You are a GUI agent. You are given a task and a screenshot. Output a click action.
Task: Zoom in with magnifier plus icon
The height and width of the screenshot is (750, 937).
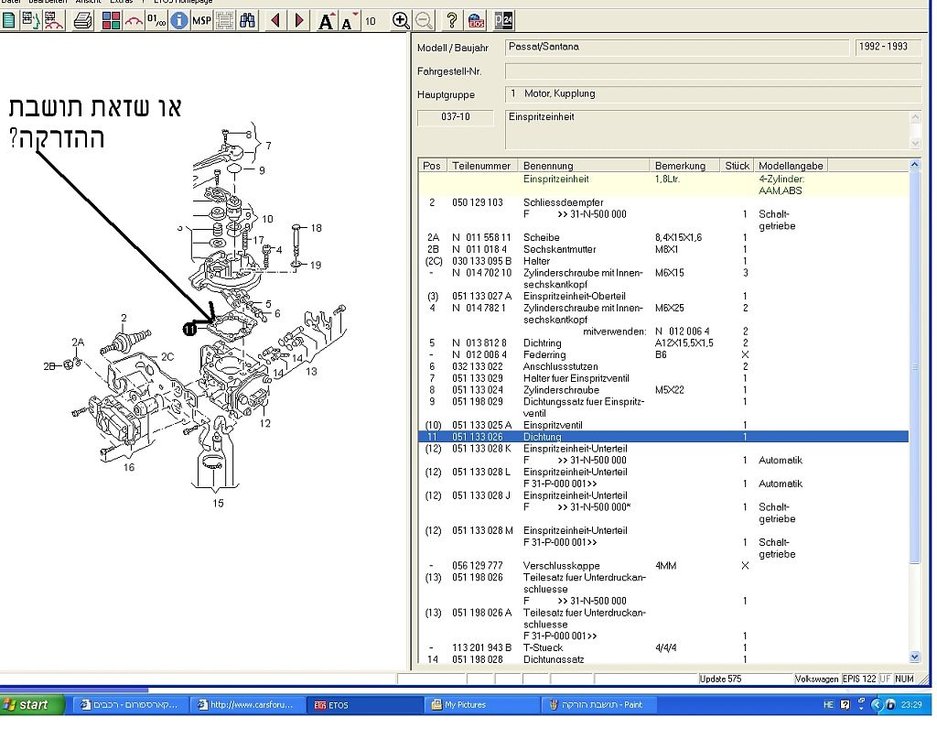click(400, 21)
